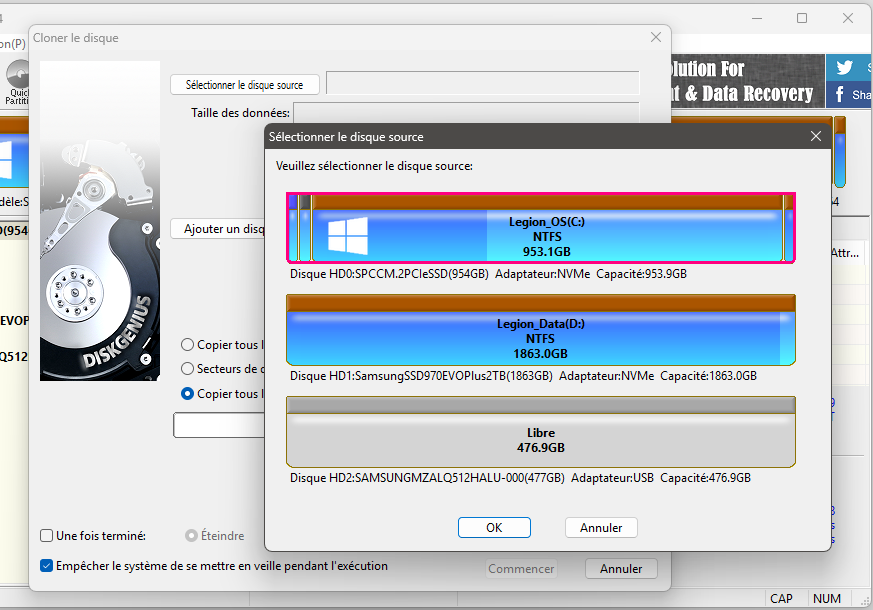The image size is (873, 610).
Task: Click the empty text box below the copy options
Action: pyautogui.click(x=219, y=425)
